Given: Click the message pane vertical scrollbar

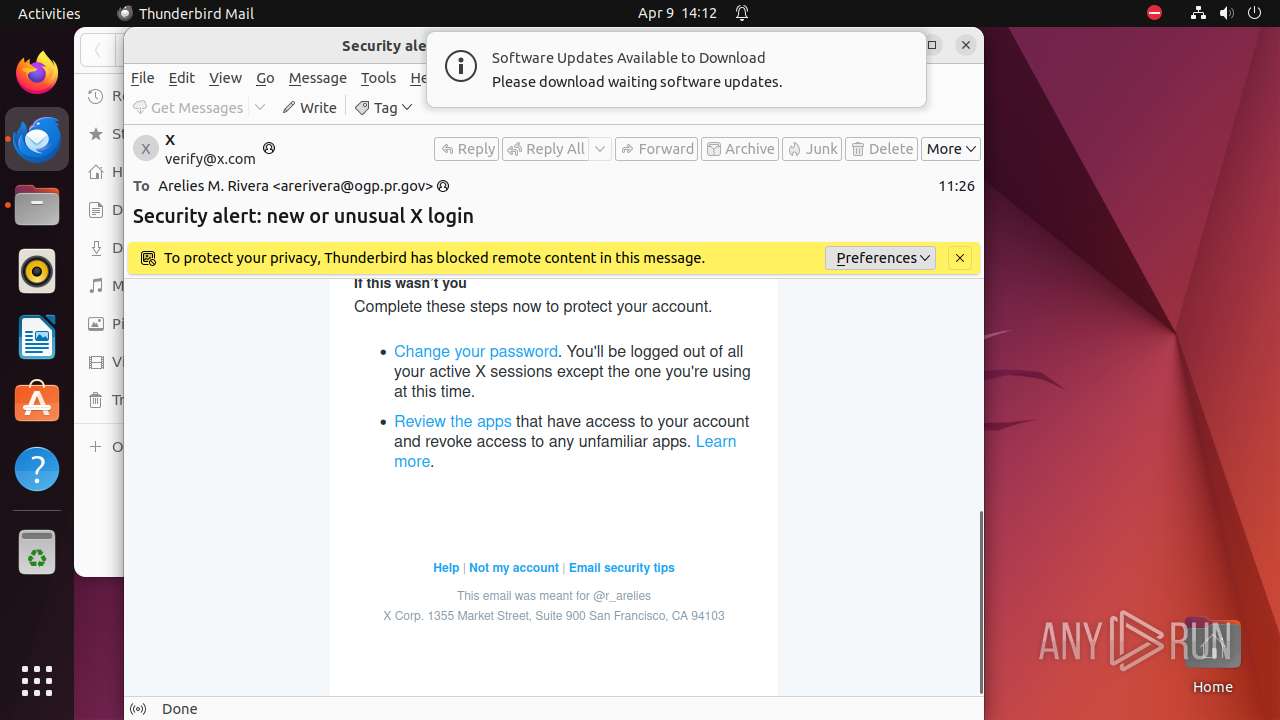Looking at the screenshot, I should tap(981, 600).
